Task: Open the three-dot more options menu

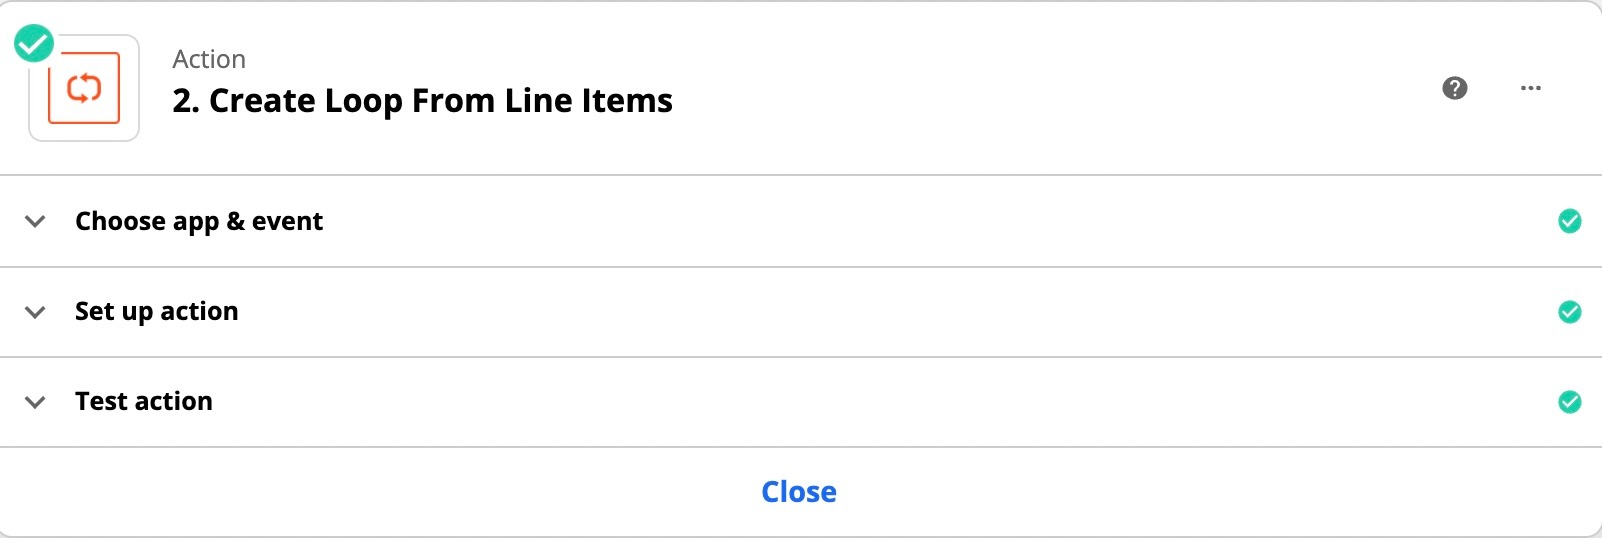Action: pyautogui.click(x=1530, y=88)
